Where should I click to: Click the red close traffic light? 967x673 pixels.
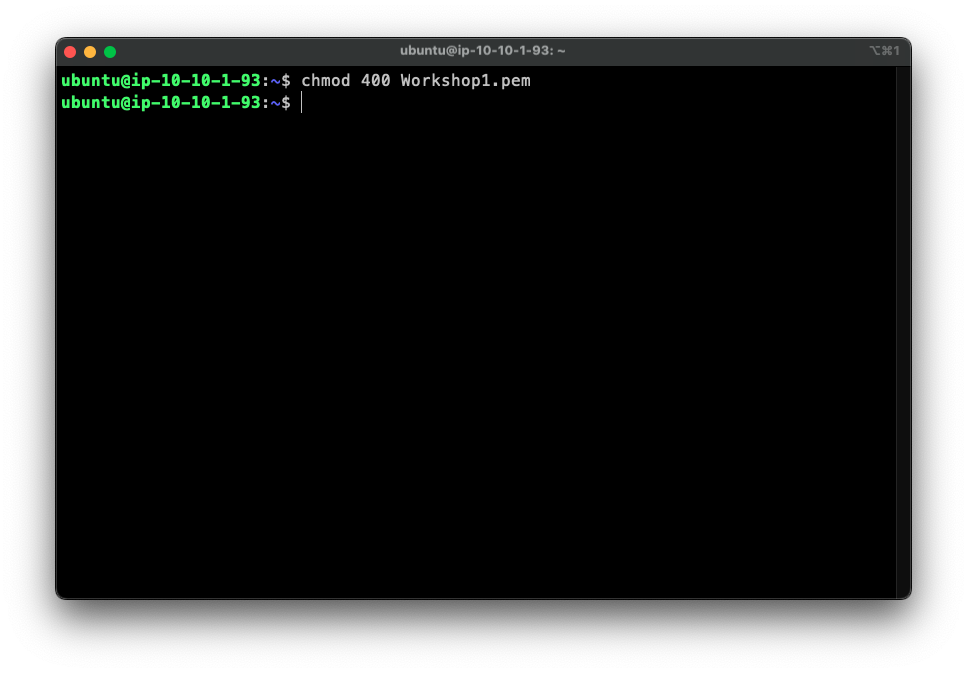tap(69, 50)
